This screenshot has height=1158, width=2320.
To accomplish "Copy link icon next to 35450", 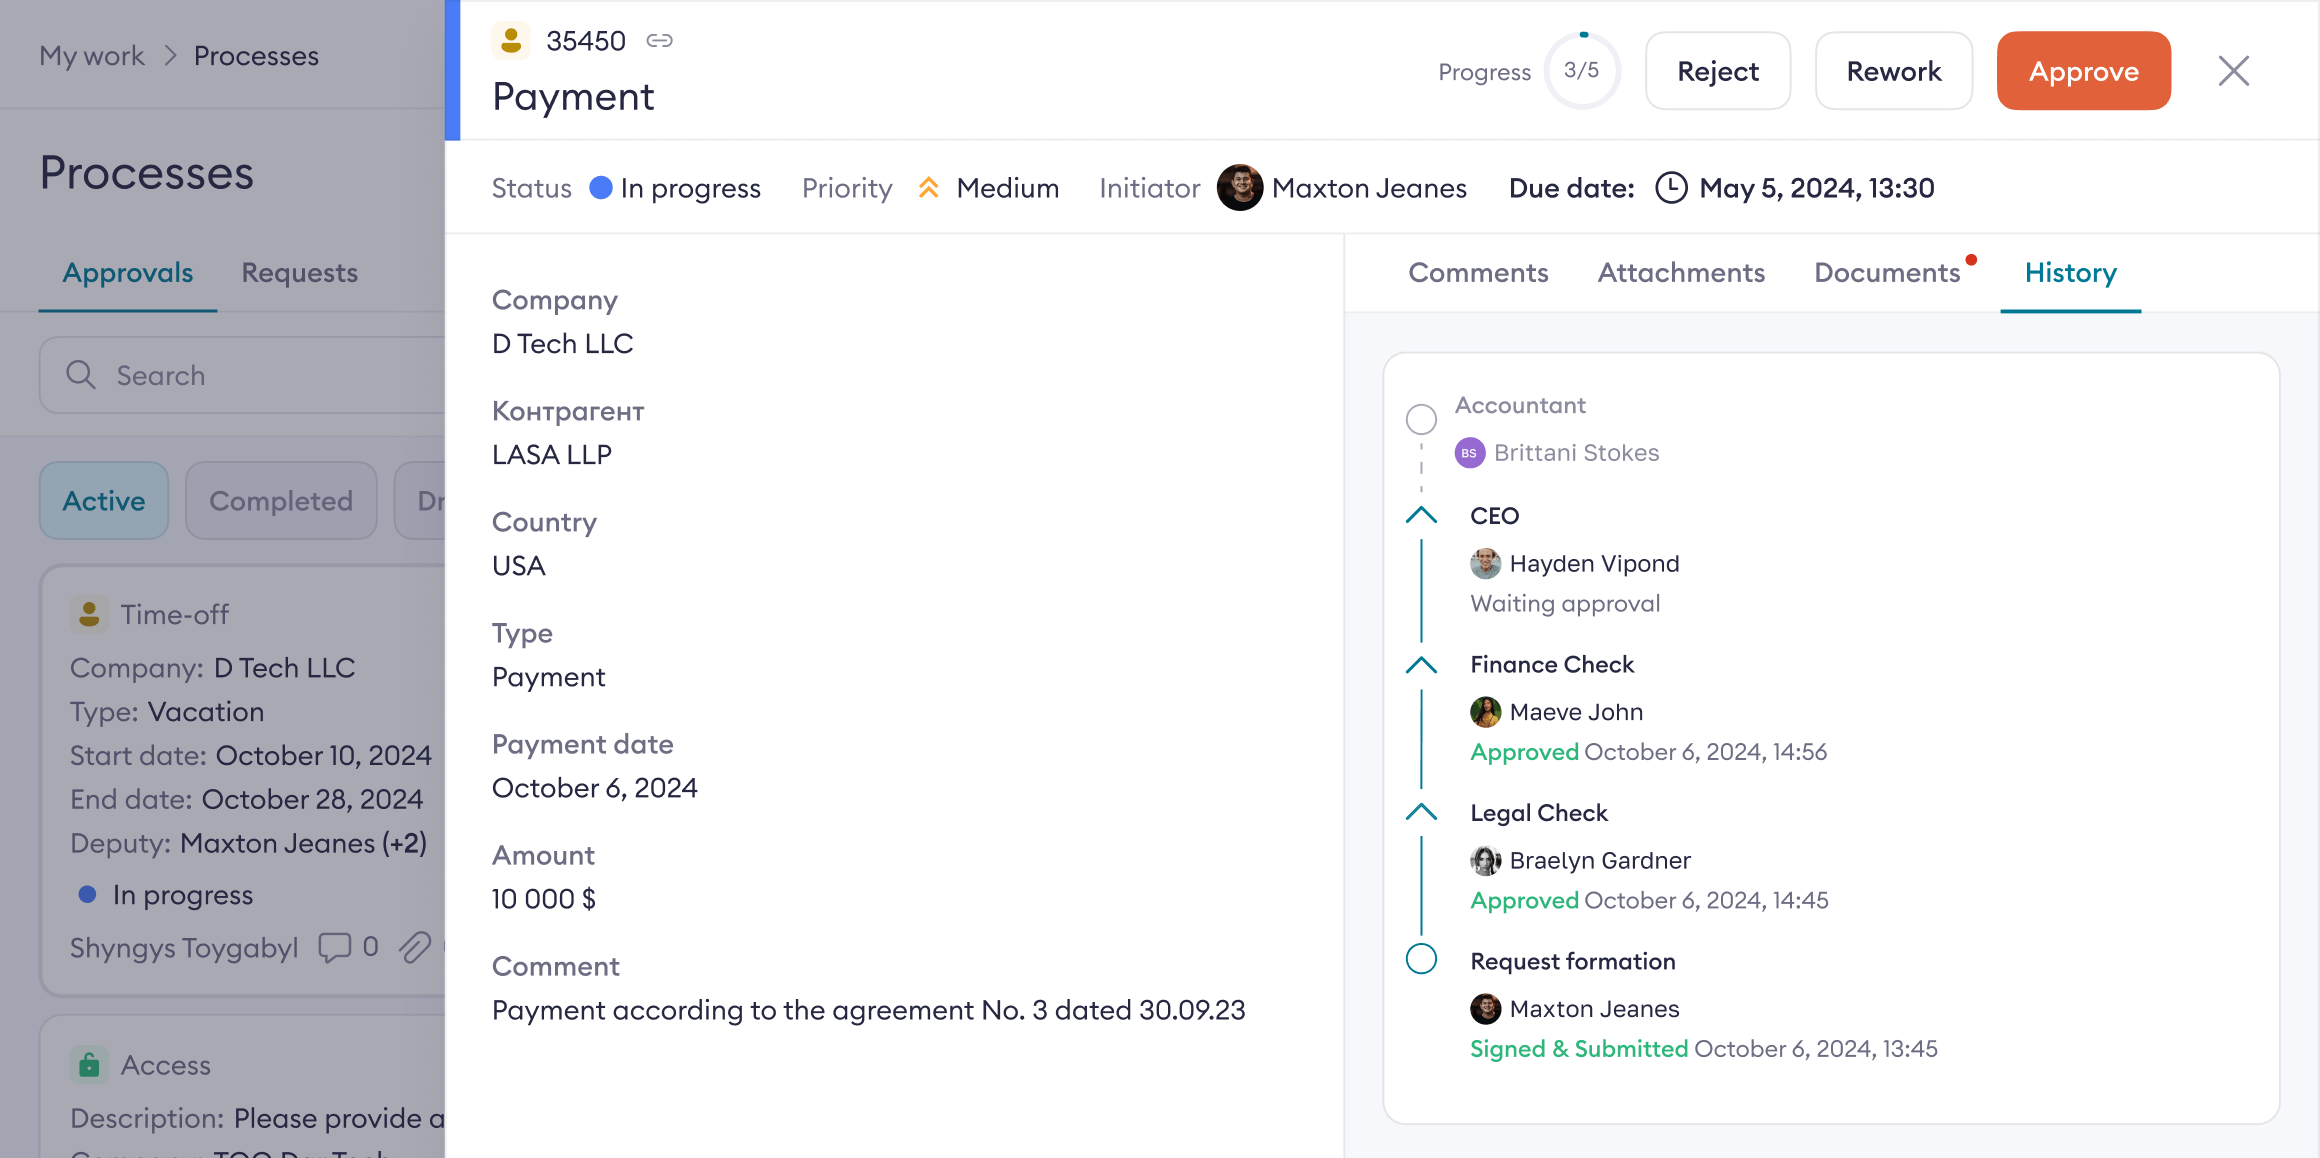I will tap(659, 41).
